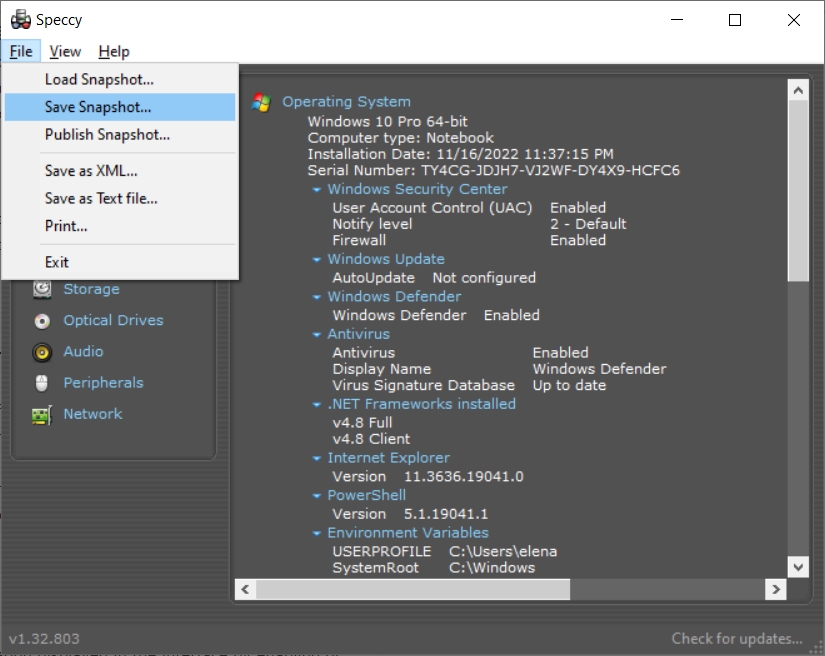The width and height of the screenshot is (825, 656).
Task: Collapse the Windows Update node
Action: [316, 259]
